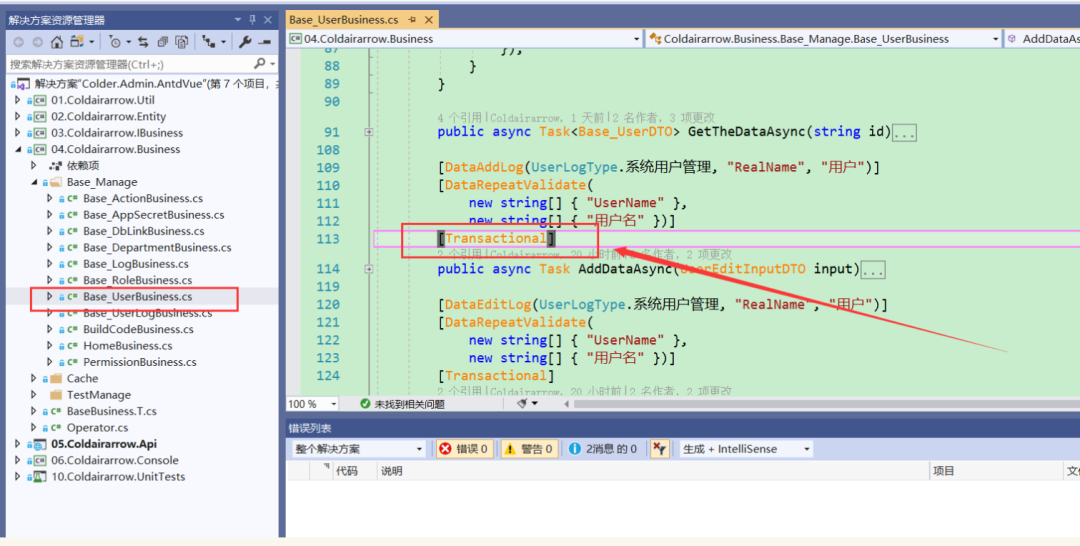Select Base_DepartmentBusiness.cs file
The image size is (1080, 546).
pos(157,247)
